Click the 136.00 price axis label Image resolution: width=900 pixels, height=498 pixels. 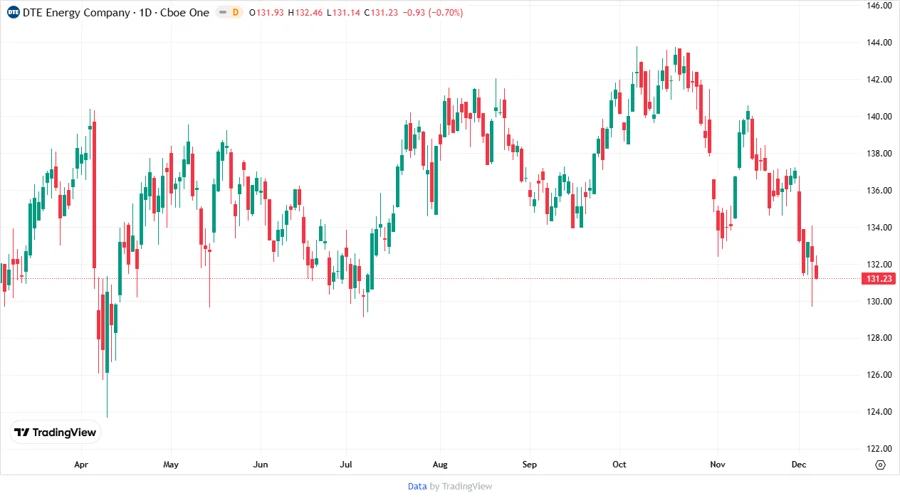879,190
